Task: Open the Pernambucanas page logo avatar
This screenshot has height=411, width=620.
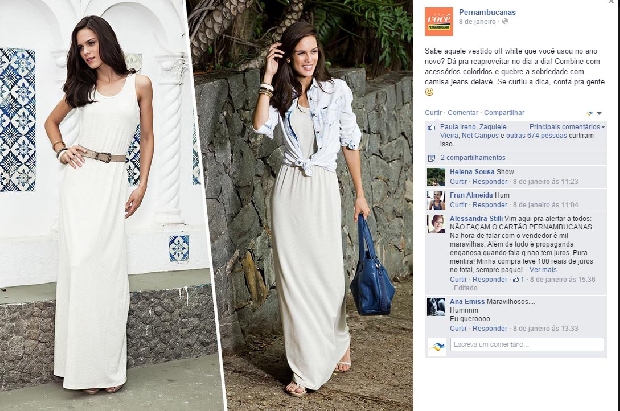Action: [439, 21]
